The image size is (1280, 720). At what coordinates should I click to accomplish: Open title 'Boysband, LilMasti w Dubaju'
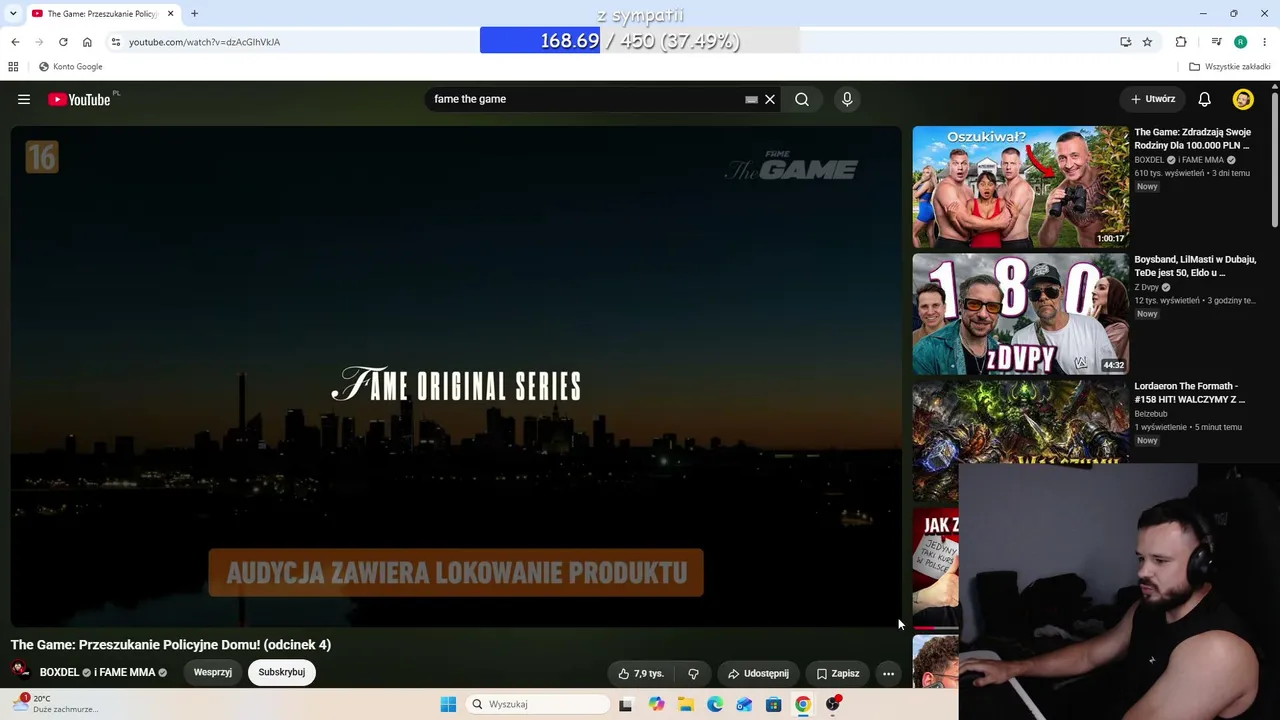coord(1195,266)
